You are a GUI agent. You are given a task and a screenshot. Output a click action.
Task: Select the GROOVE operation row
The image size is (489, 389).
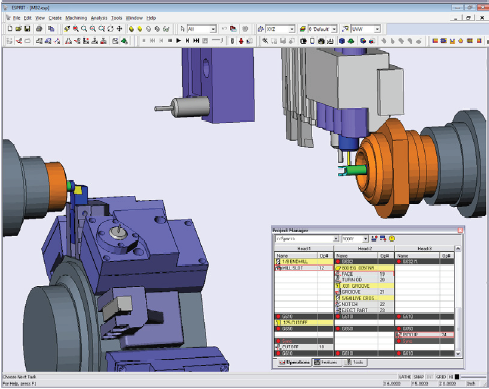point(364,292)
